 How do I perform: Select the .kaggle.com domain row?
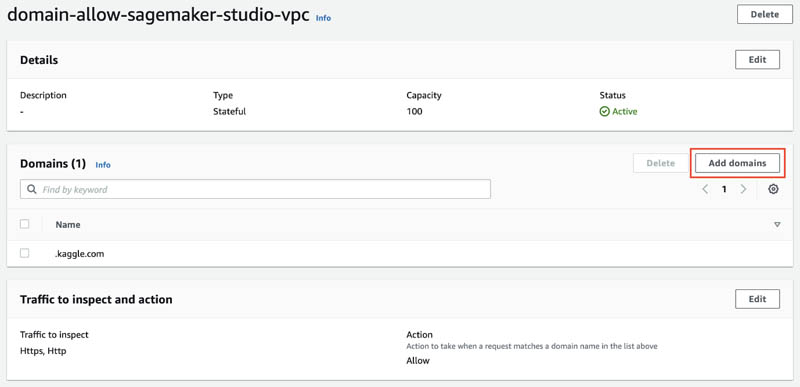point(400,253)
